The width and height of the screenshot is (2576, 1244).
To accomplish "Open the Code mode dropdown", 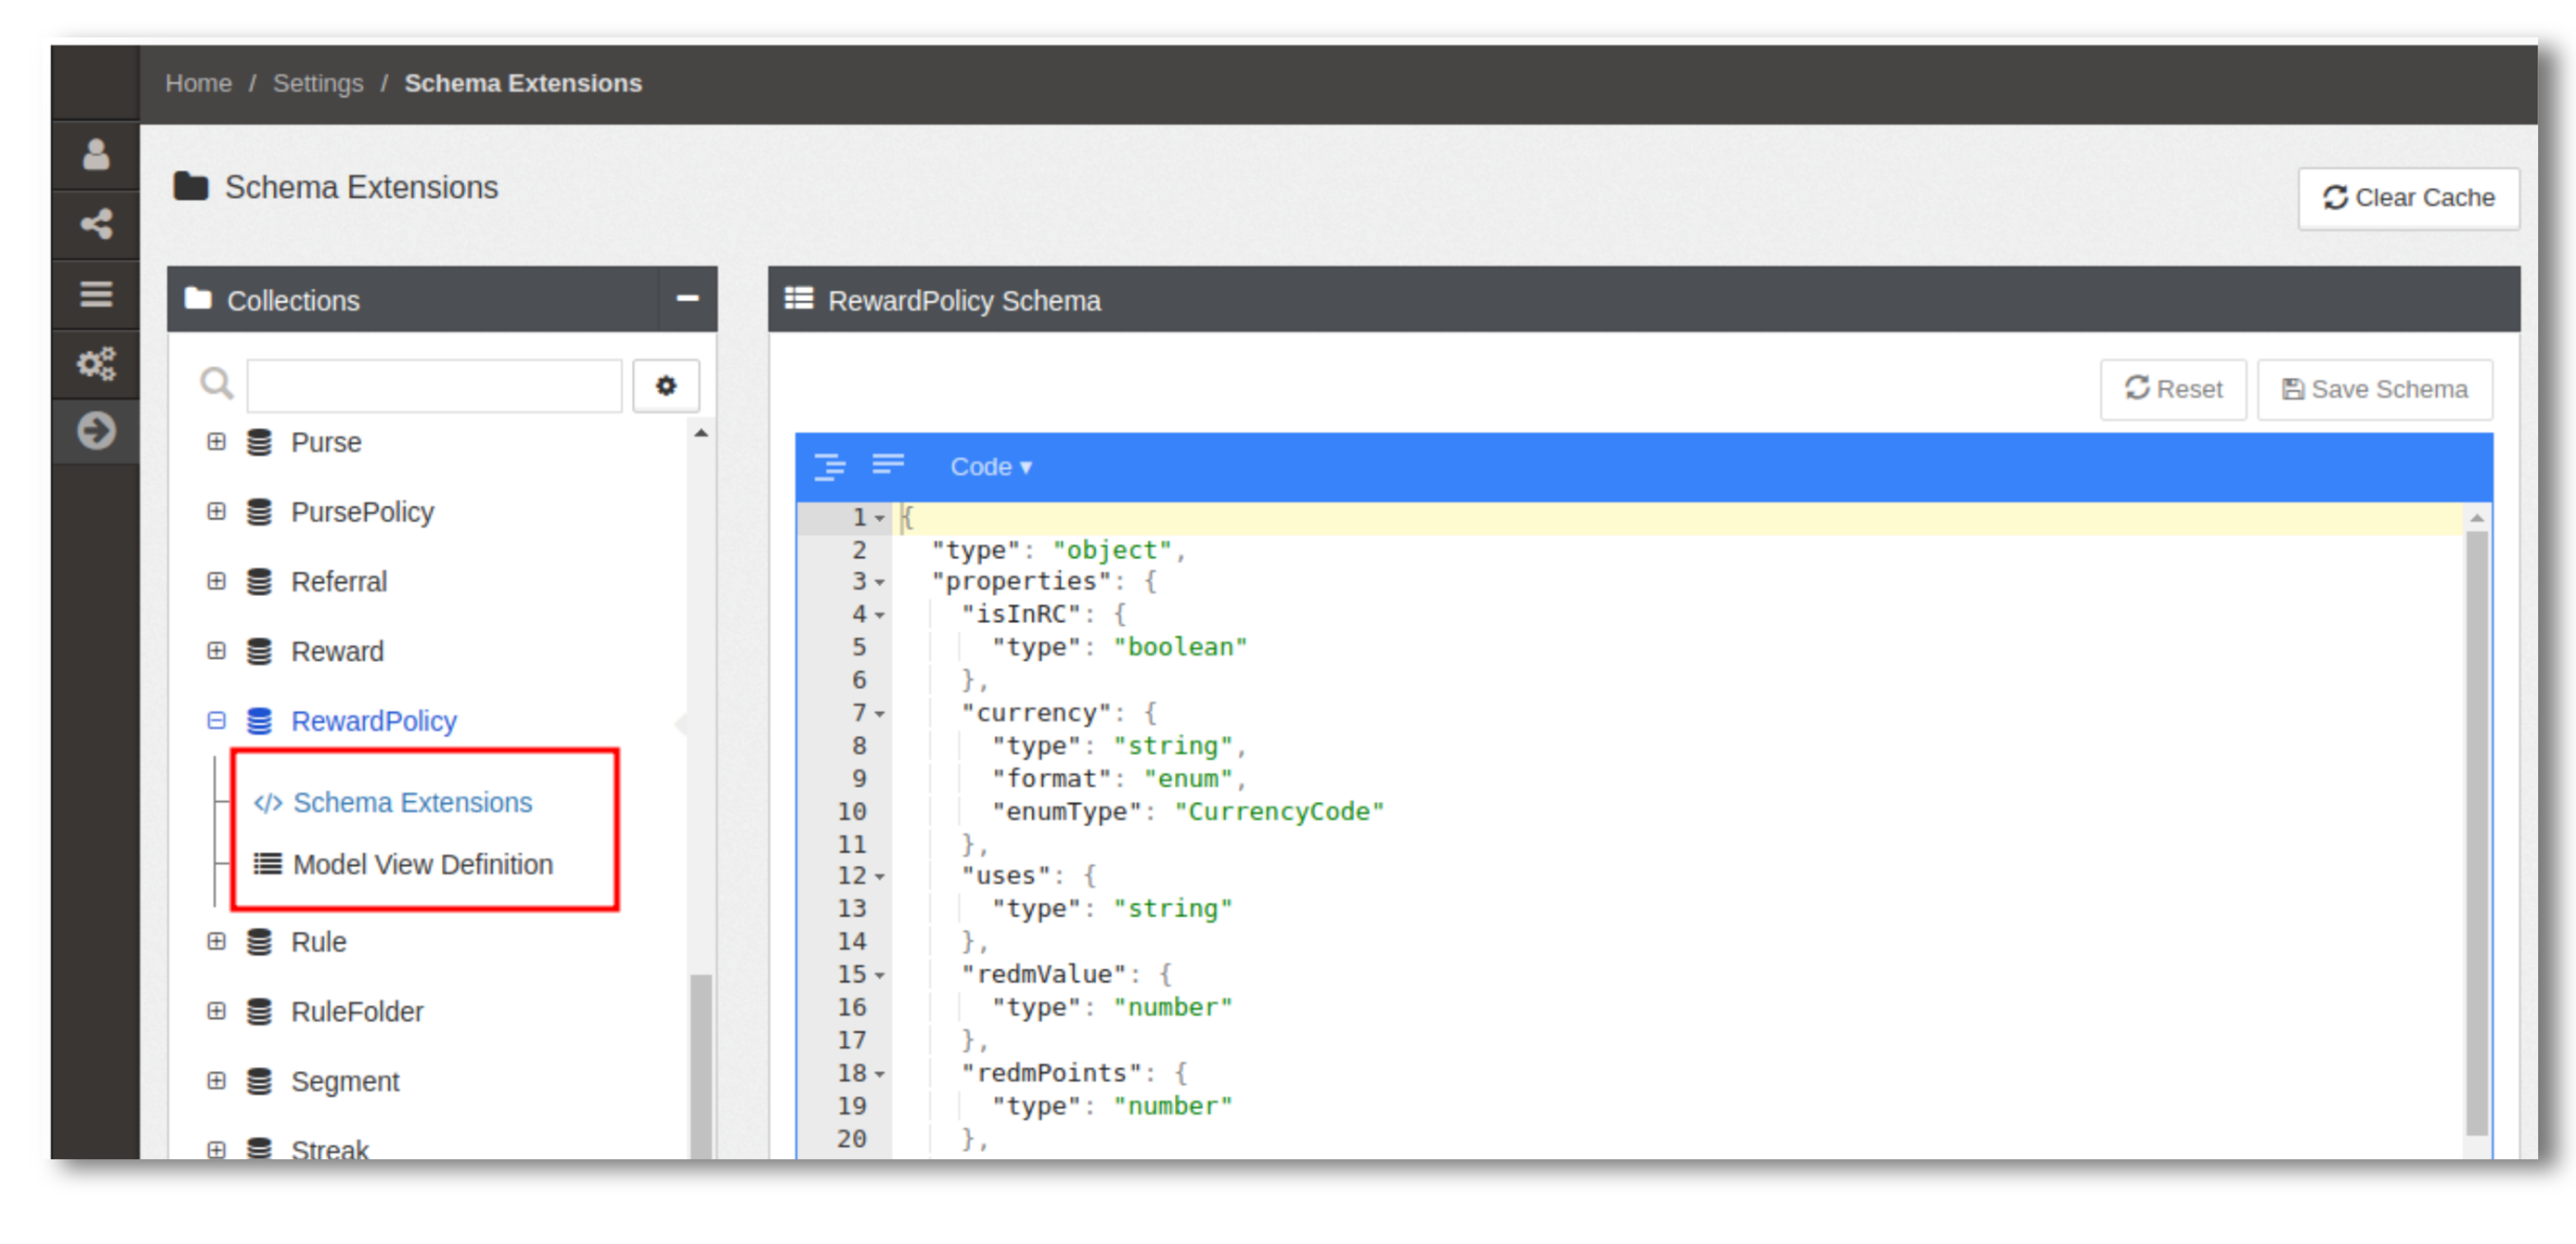I will (x=991, y=467).
